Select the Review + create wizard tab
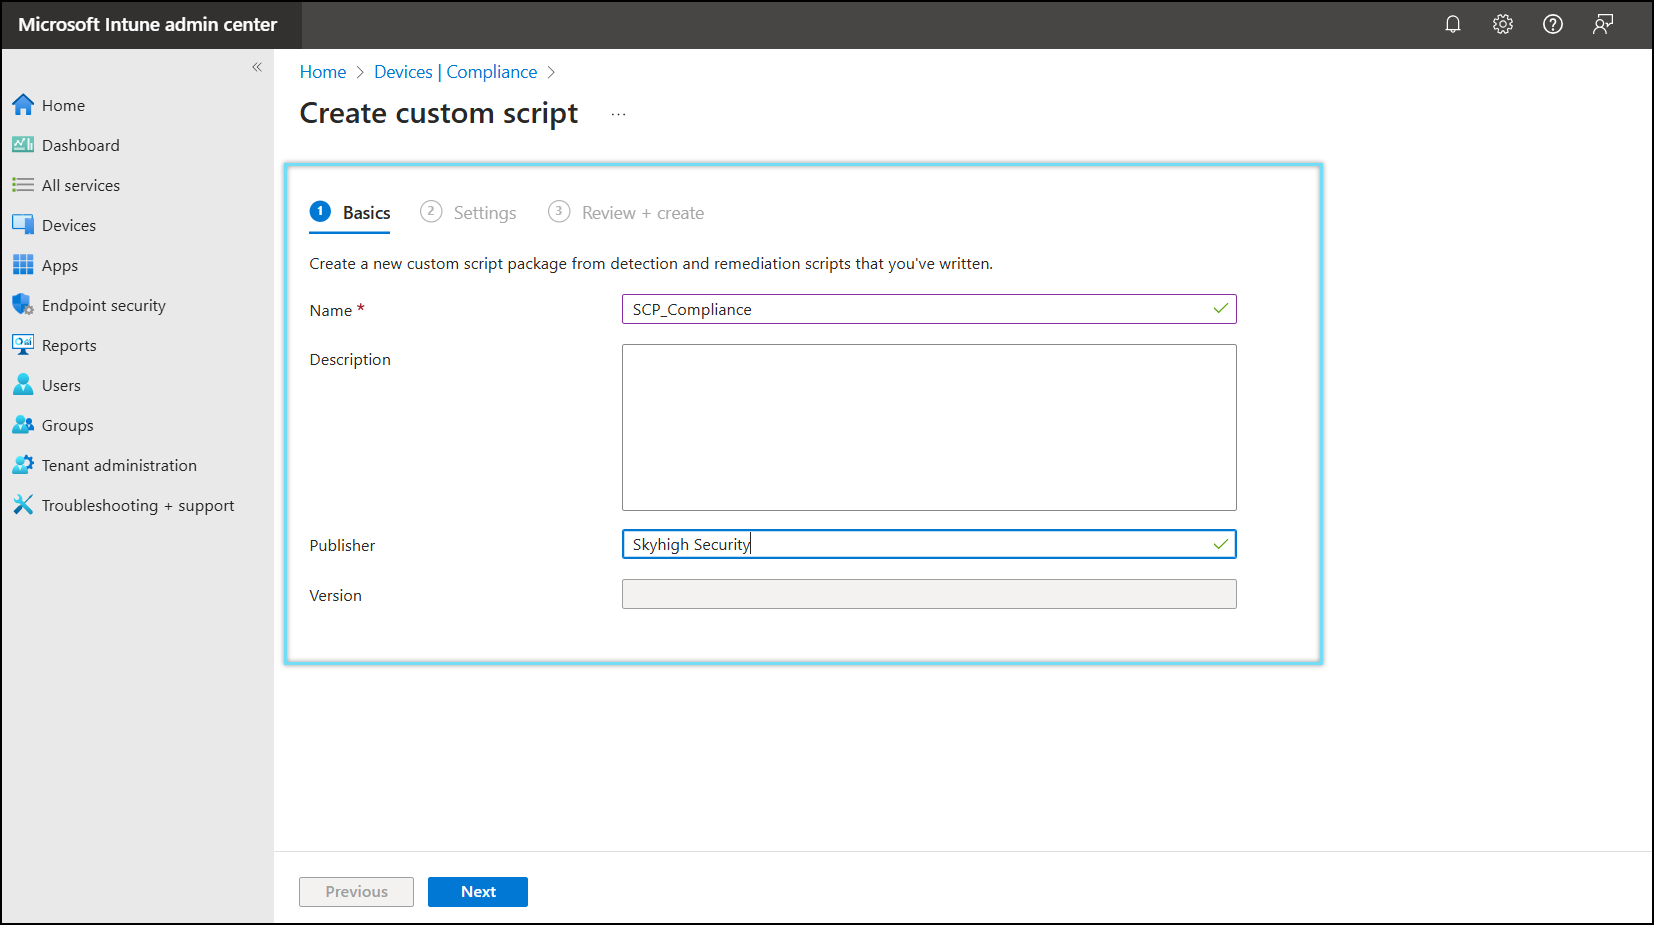The width and height of the screenshot is (1654, 925). pyautogui.click(x=626, y=213)
